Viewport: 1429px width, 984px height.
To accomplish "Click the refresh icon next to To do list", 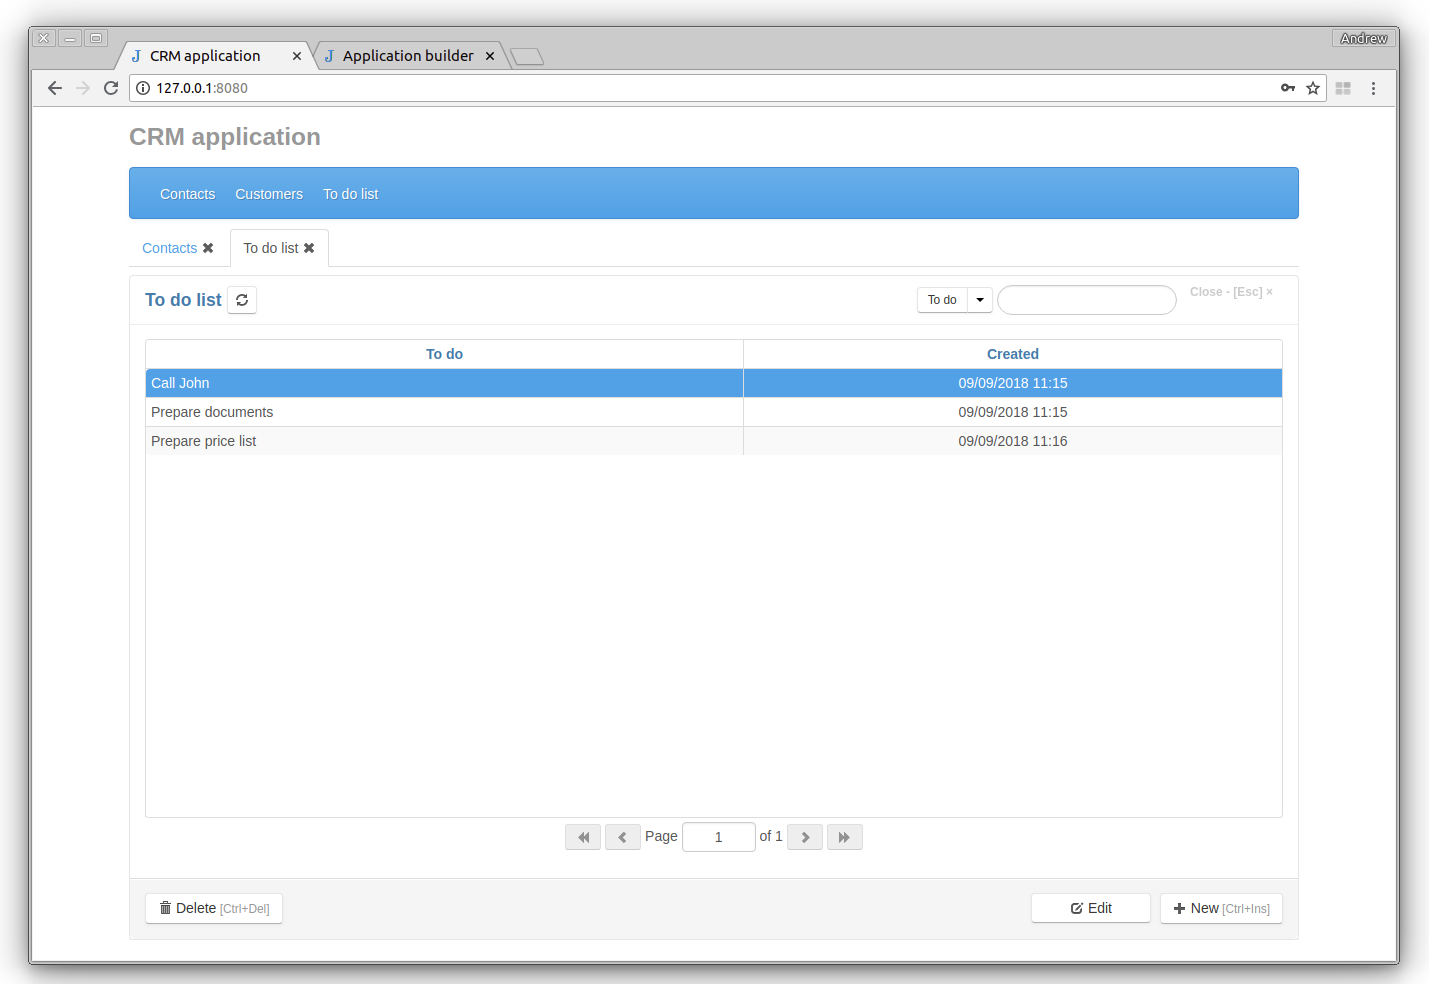I will click(x=242, y=300).
